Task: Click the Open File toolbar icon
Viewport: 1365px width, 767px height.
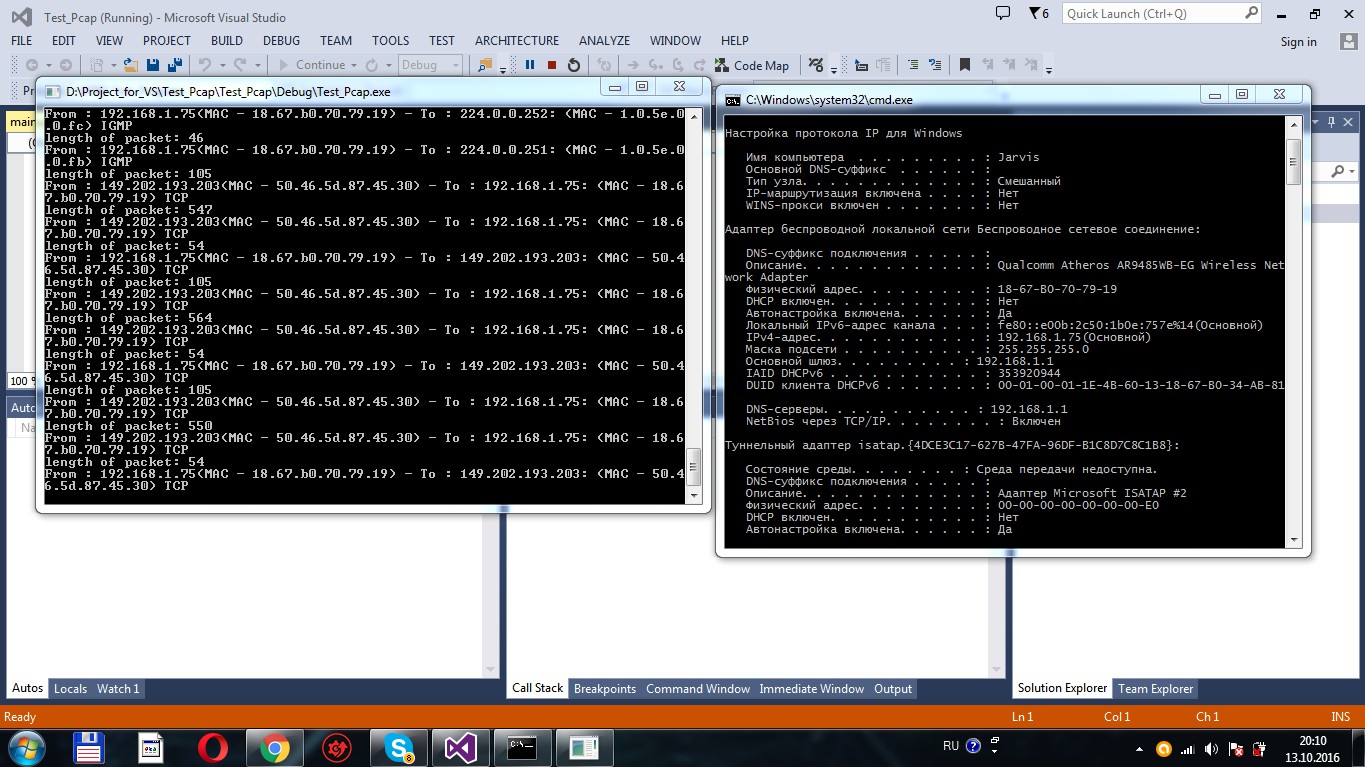Action: (x=131, y=65)
